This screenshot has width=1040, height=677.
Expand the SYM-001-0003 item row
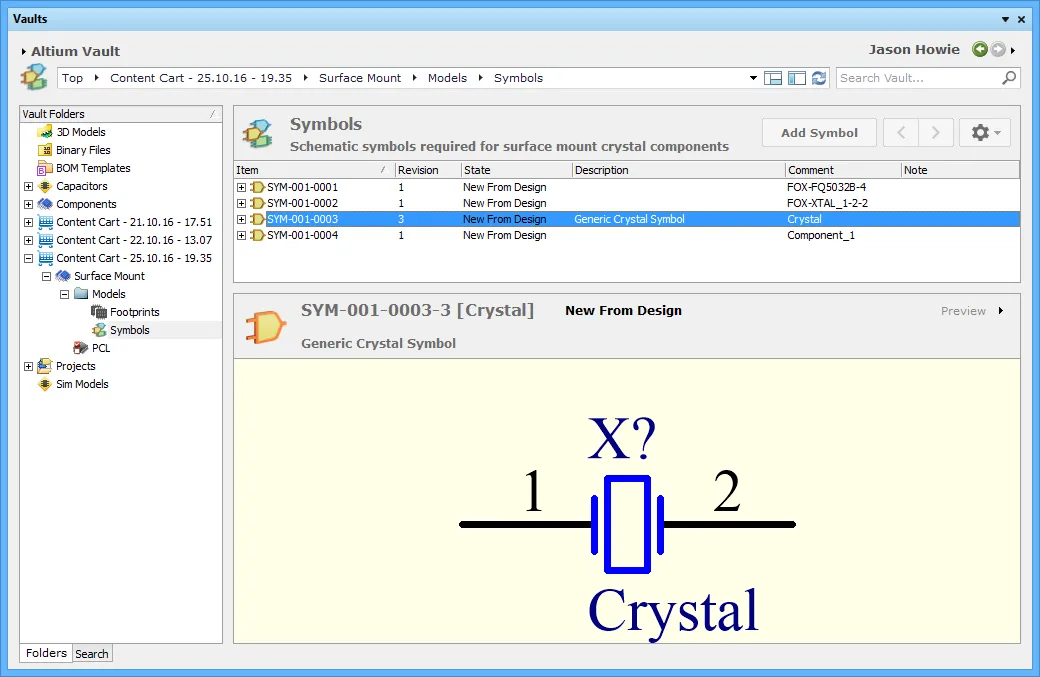point(241,219)
